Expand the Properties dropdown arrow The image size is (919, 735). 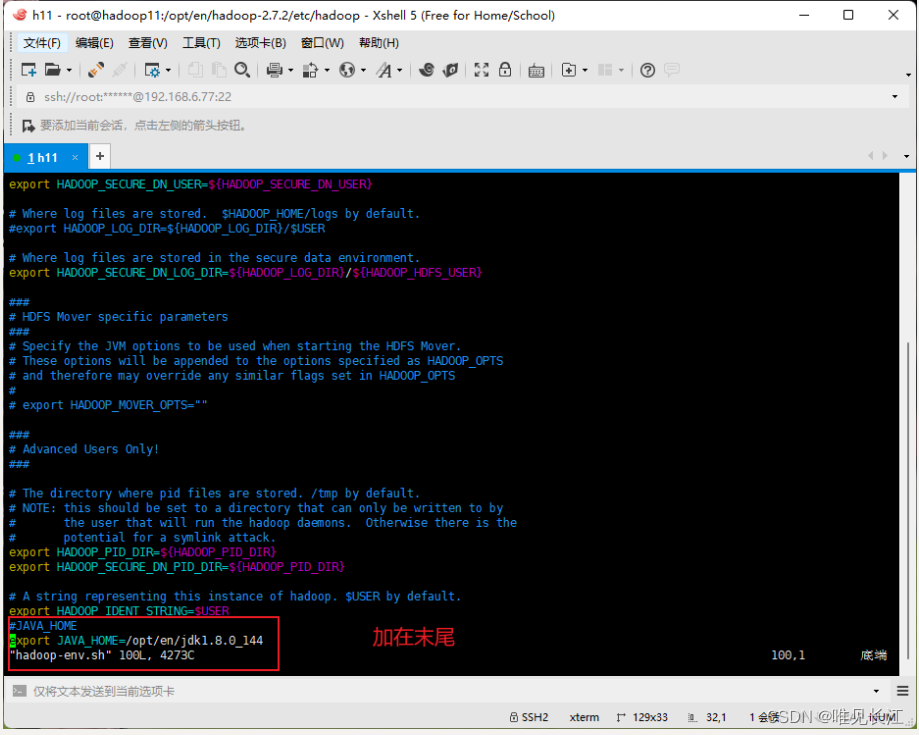[168, 70]
